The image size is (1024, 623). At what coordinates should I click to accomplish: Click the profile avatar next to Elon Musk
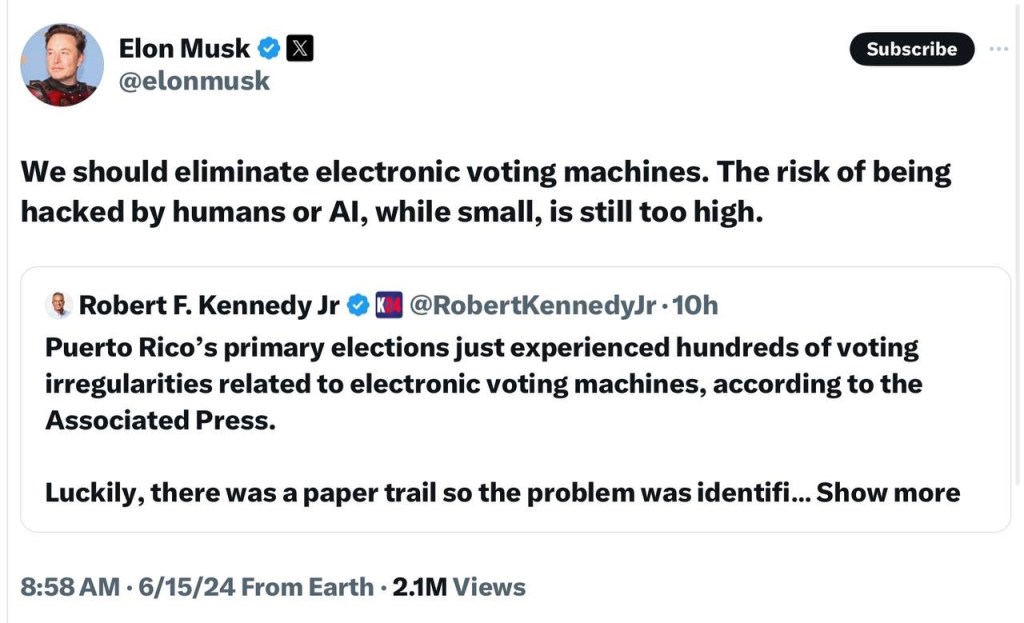tap(62, 64)
